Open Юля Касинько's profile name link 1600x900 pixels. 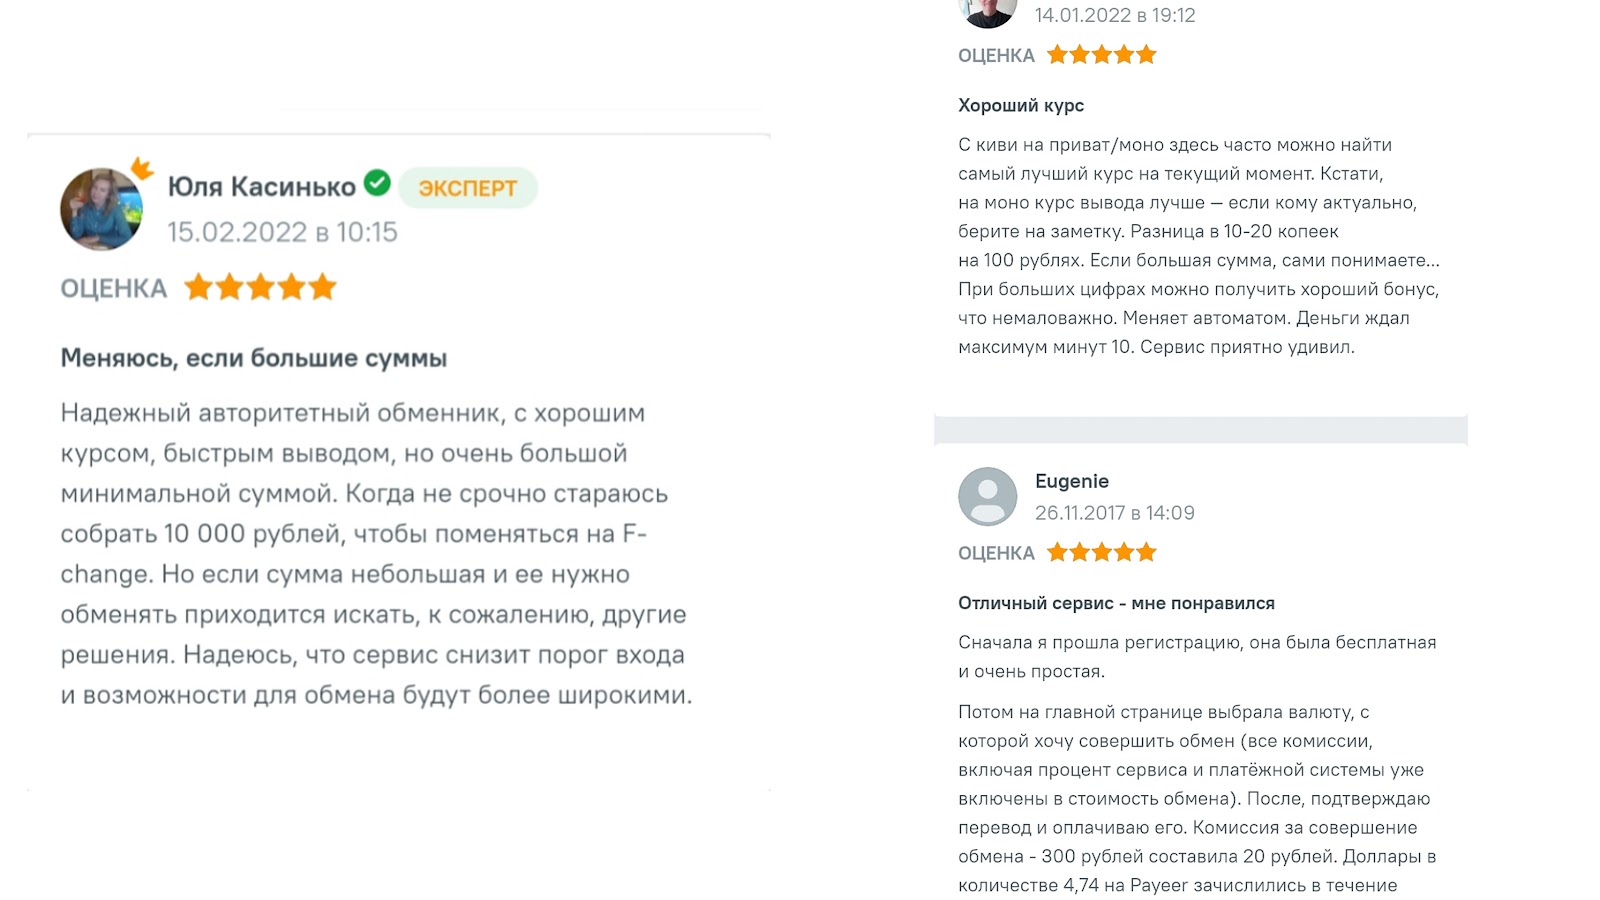click(x=261, y=187)
